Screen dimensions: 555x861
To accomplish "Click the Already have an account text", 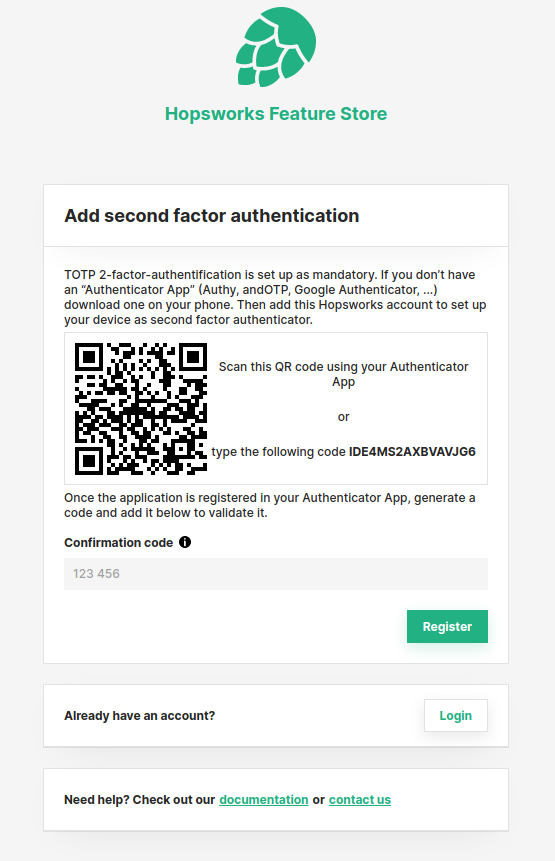I will tap(139, 716).
